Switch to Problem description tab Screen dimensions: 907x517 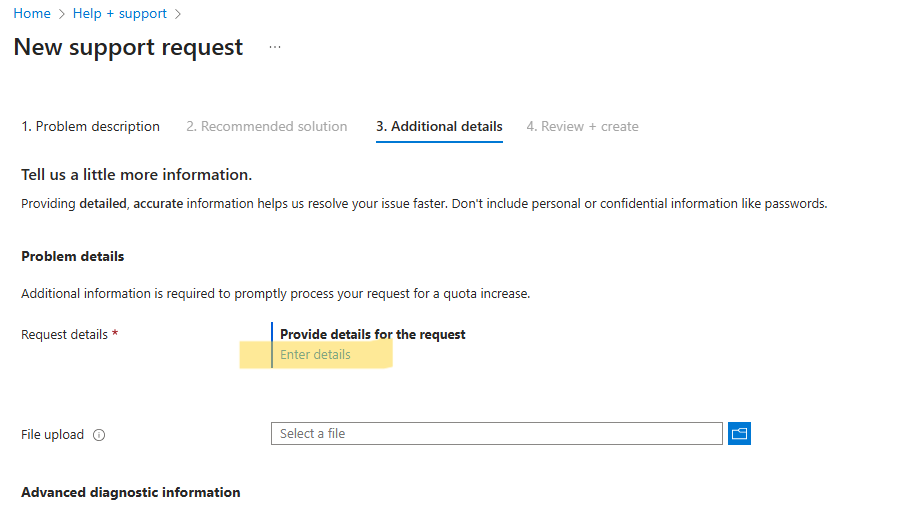[x=90, y=127]
